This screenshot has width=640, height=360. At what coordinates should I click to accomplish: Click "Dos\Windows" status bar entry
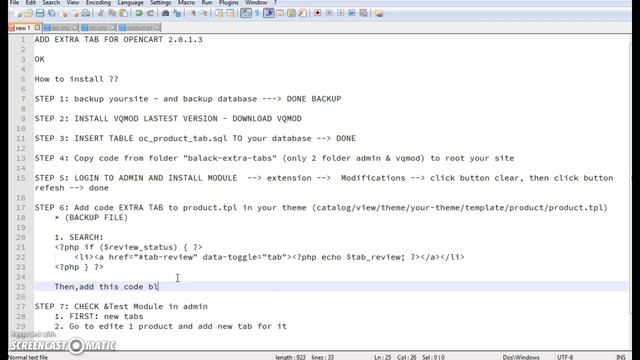(521, 357)
